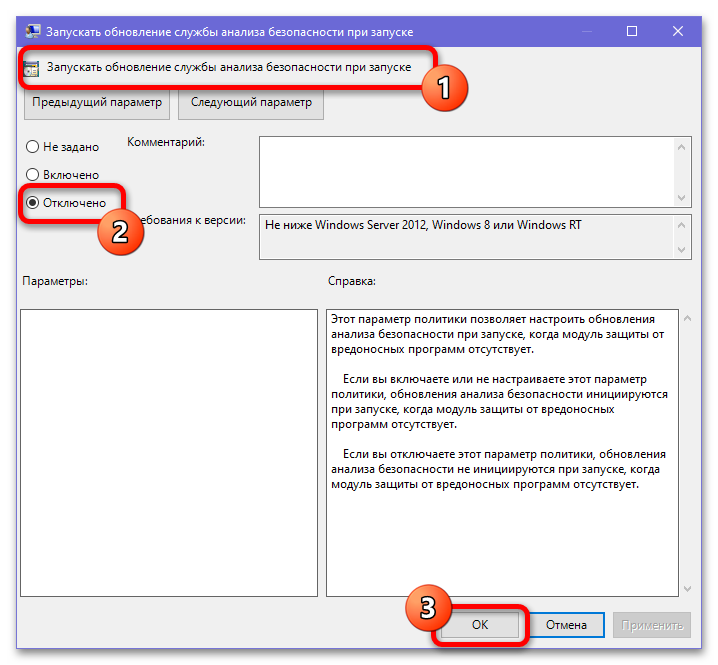The image size is (718, 665).
Task: Confirm with the OK button
Action: tap(480, 625)
